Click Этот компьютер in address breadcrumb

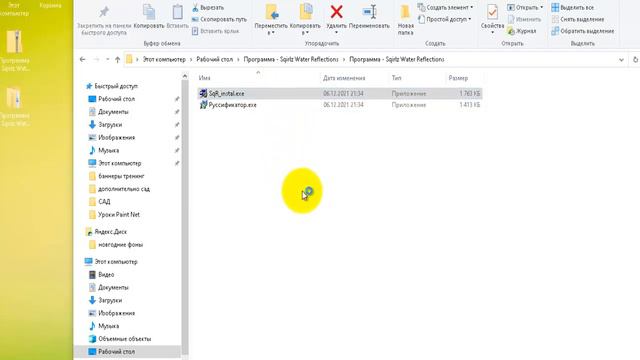[164, 60]
